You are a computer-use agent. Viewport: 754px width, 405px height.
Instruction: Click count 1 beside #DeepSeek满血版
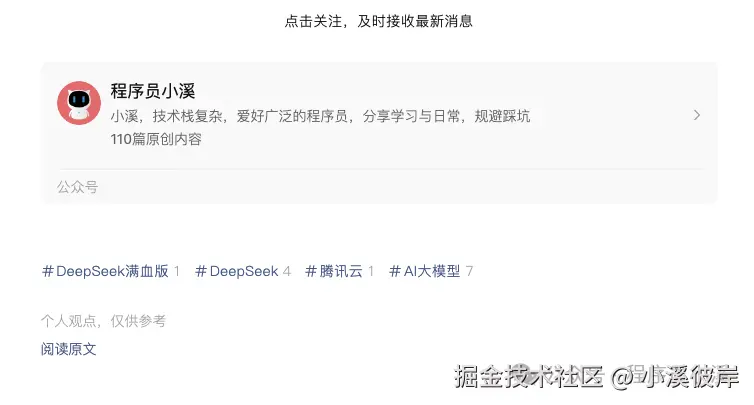(177, 271)
